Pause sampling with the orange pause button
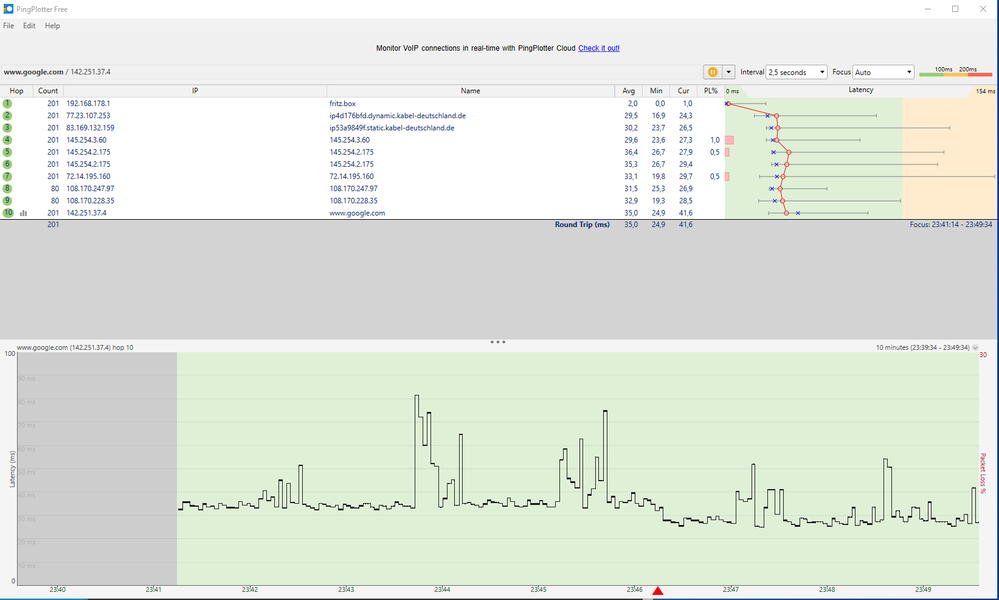Screen dimensions: 999x600 (714, 72)
